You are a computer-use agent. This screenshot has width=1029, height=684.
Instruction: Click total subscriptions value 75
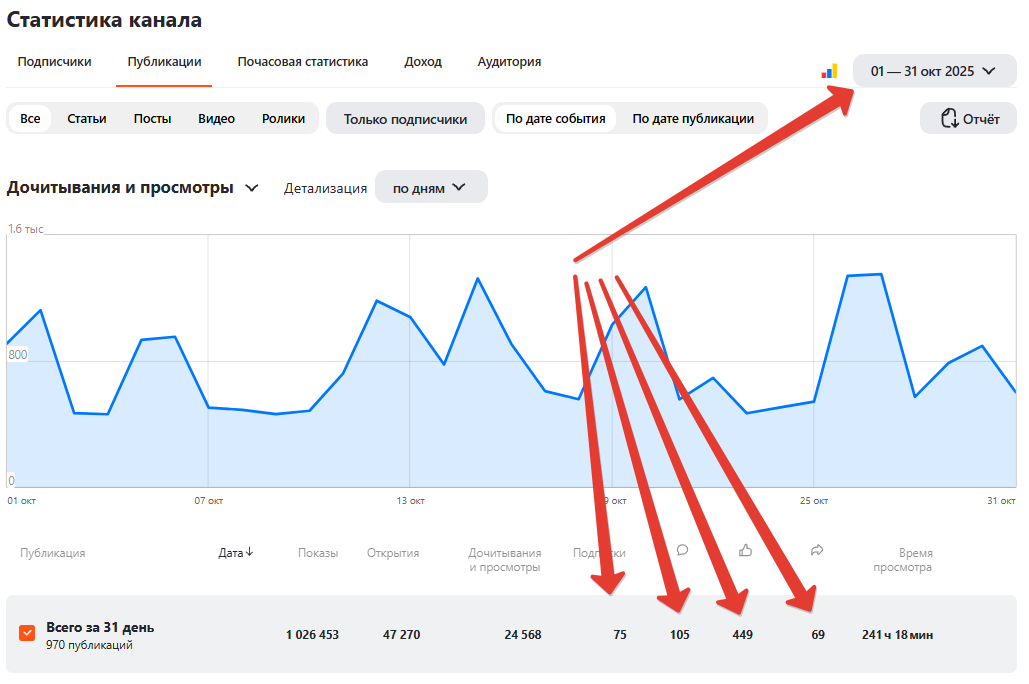620,635
